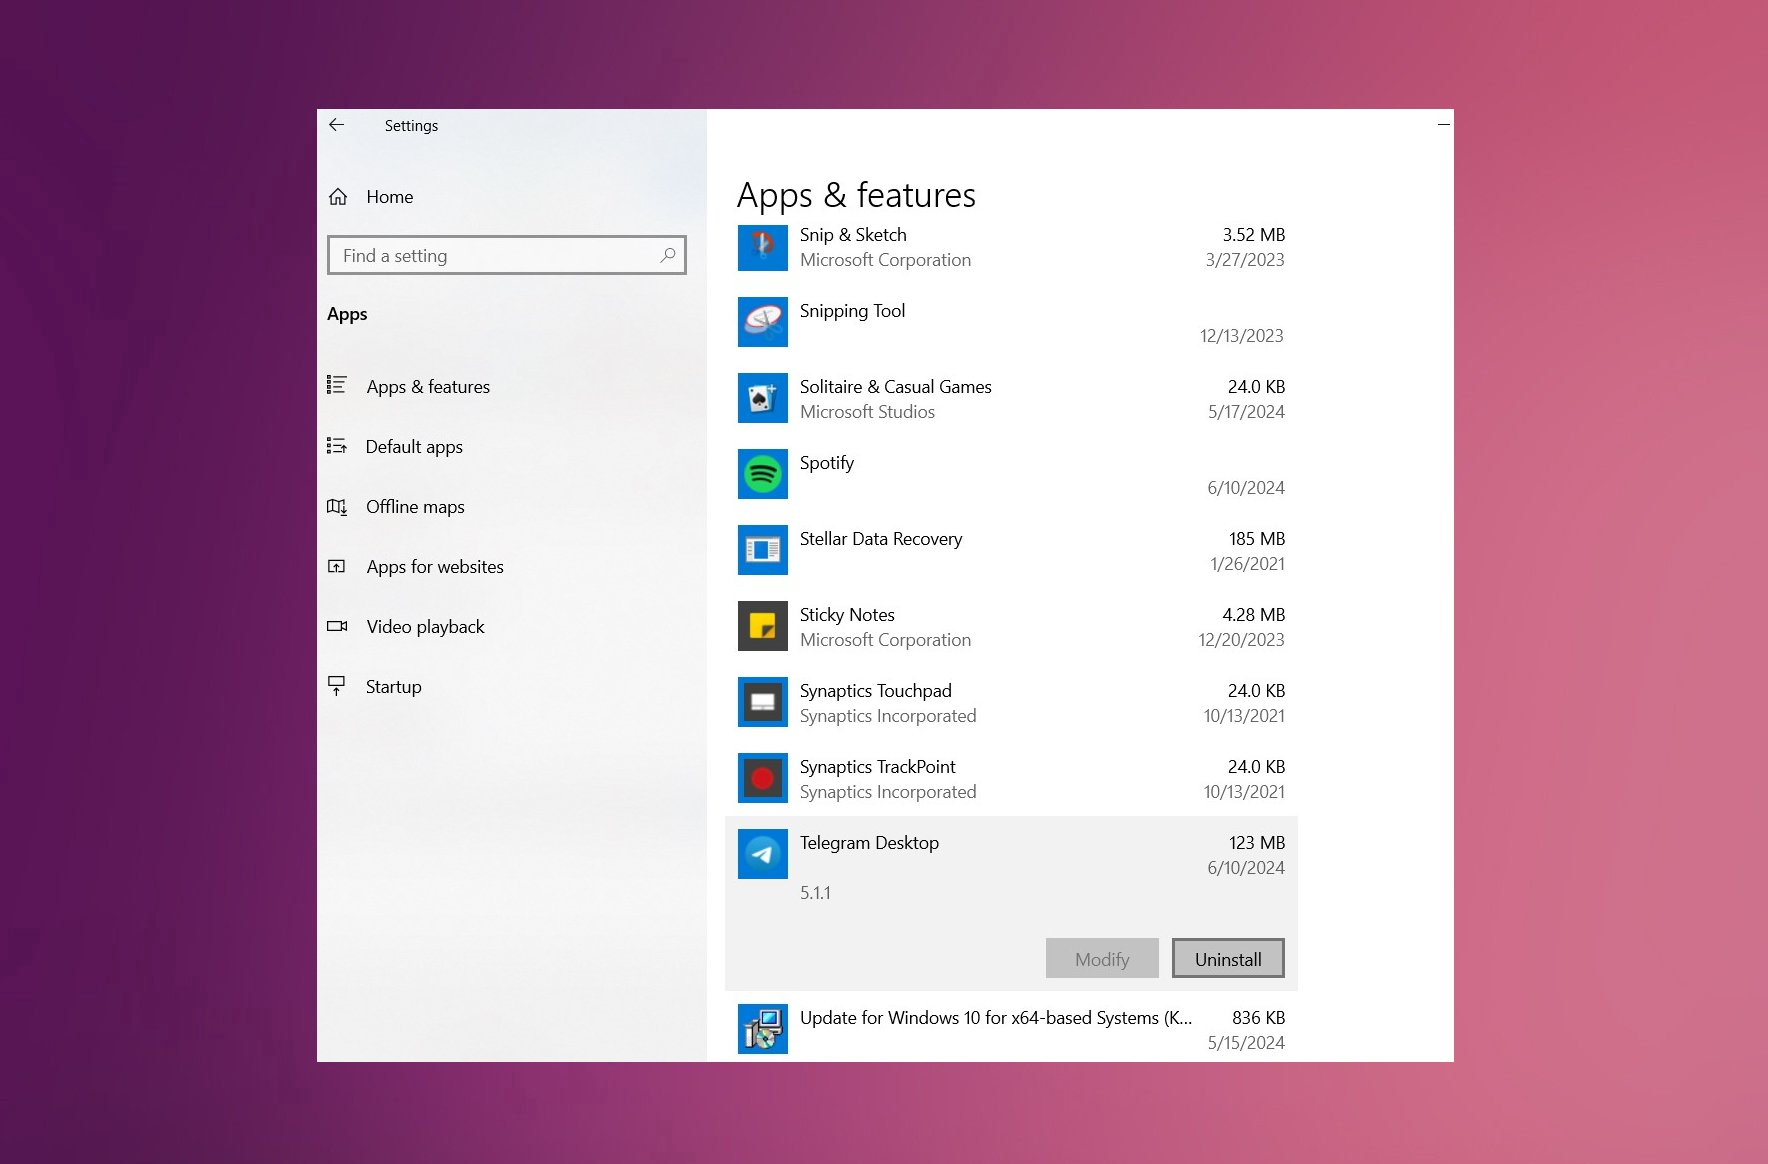Click the Snipping Tool app icon

[x=763, y=322]
